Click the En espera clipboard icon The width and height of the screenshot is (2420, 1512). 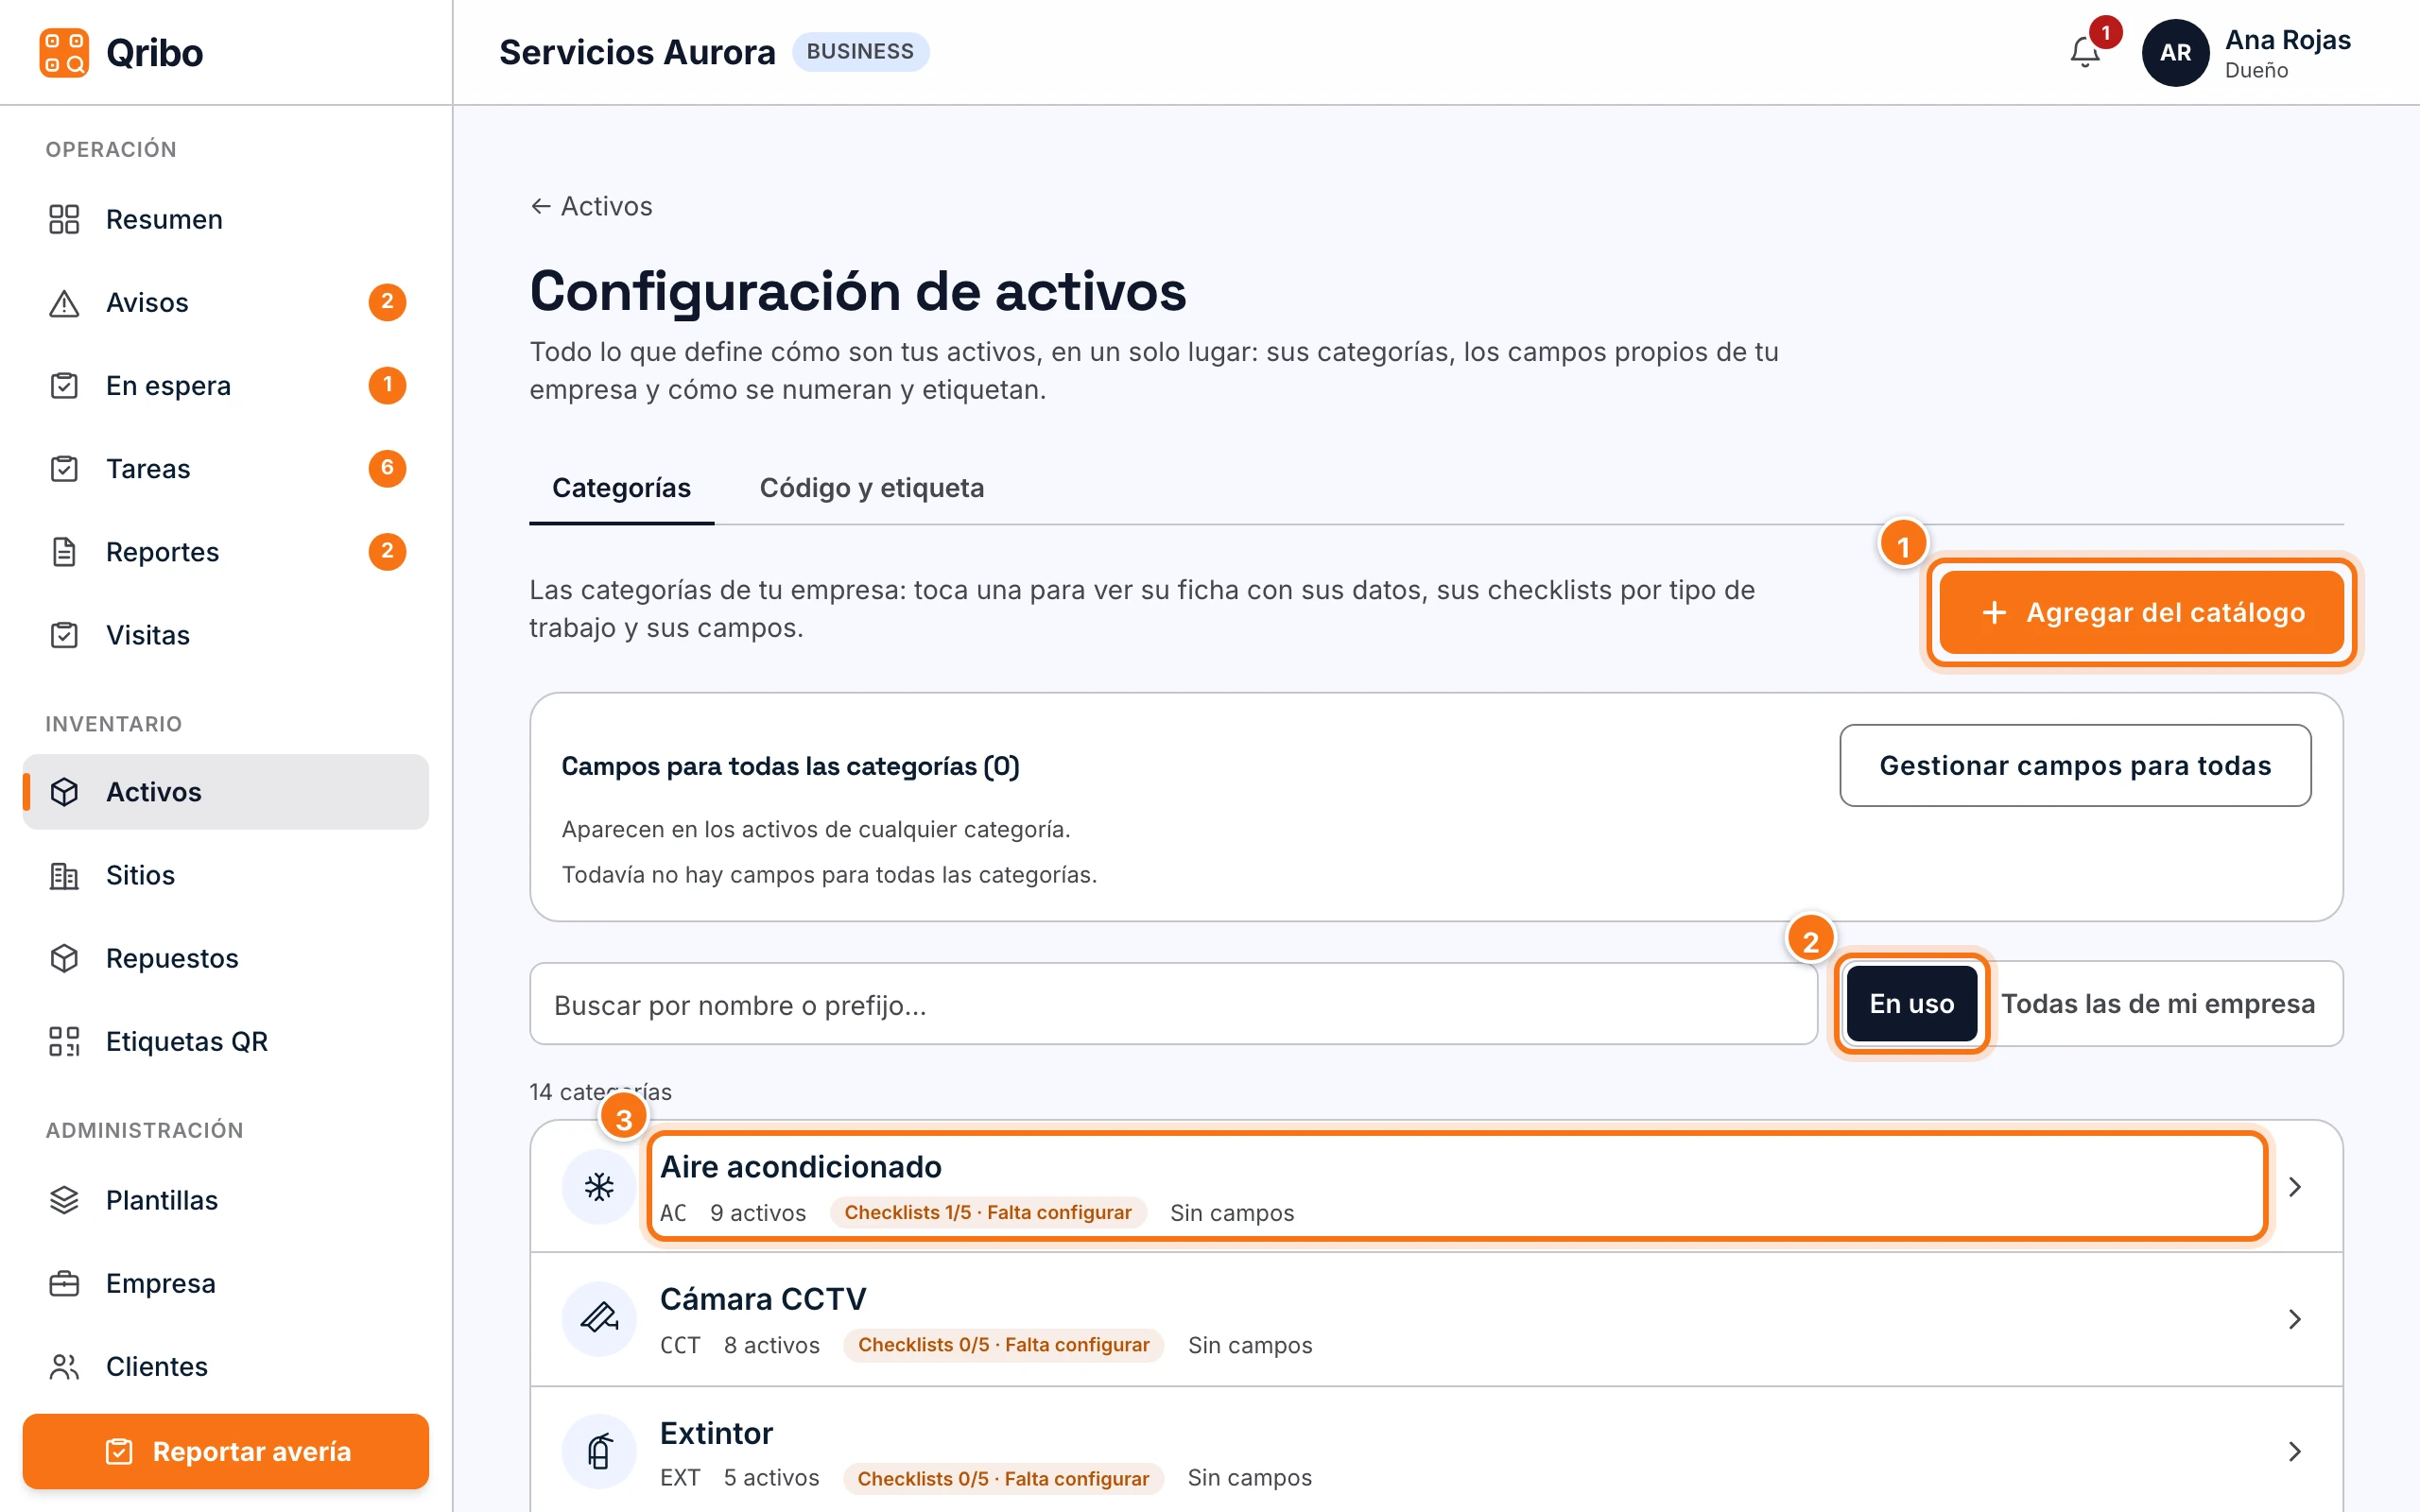click(x=64, y=385)
